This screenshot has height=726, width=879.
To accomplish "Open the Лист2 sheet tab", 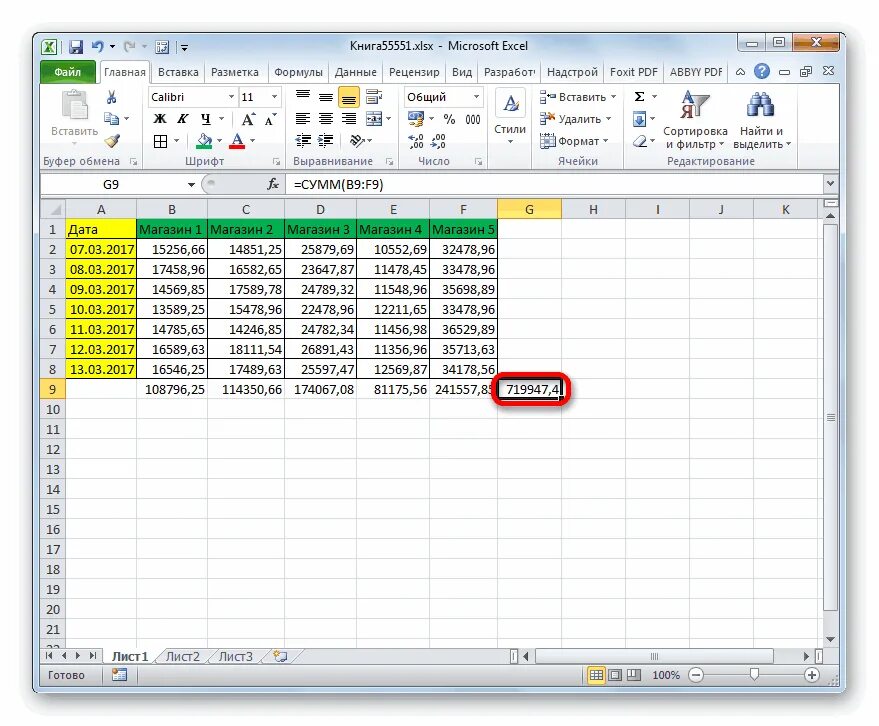I will click(182, 656).
